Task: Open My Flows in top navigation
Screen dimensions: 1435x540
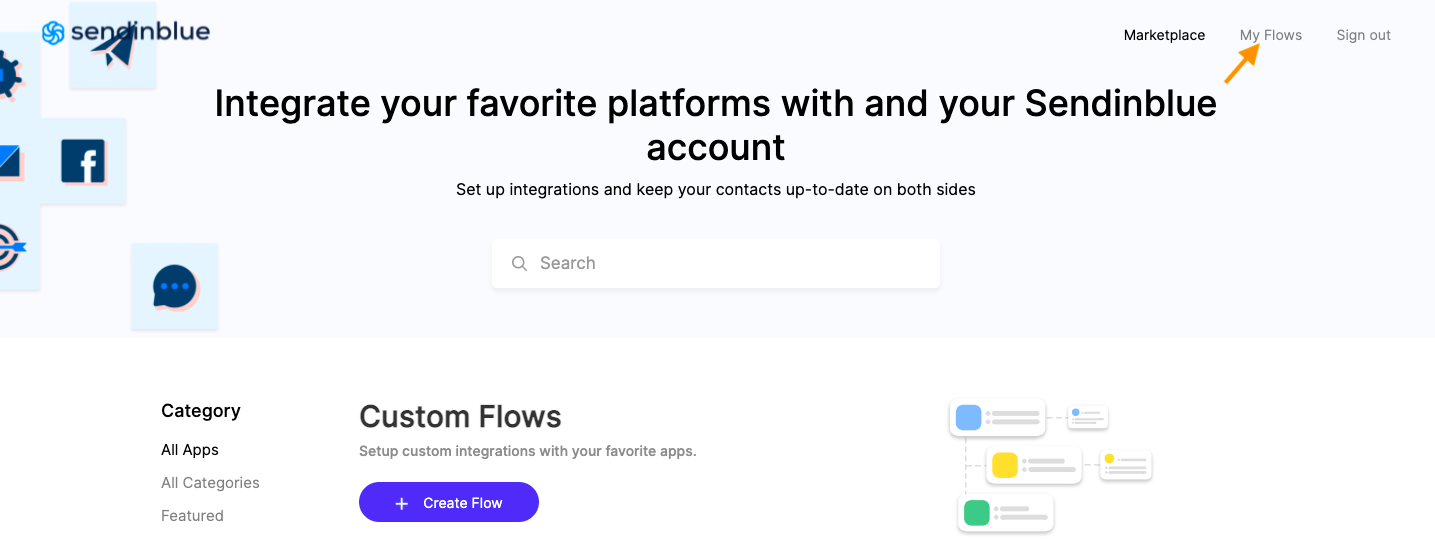Action: point(1271,35)
